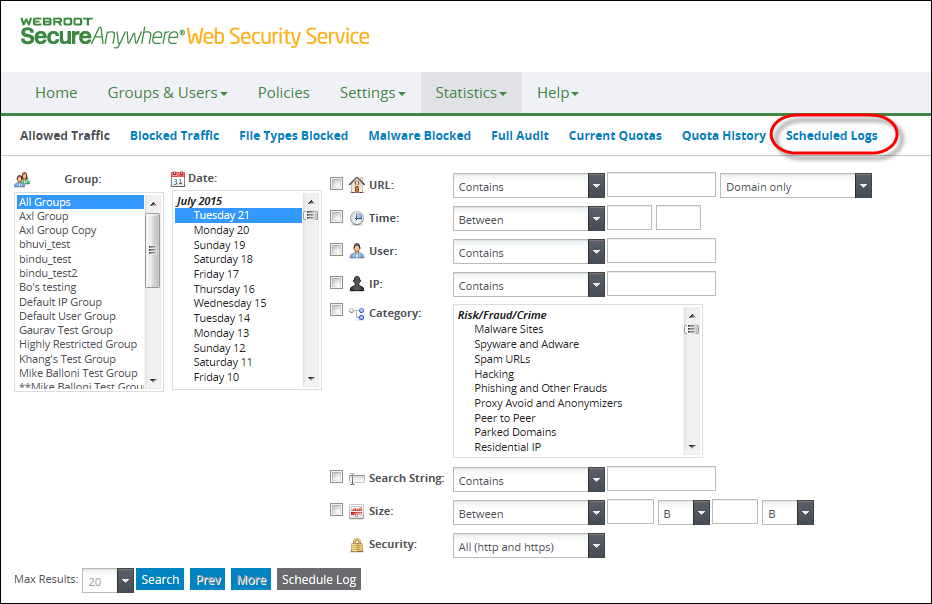Image resolution: width=932 pixels, height=604 pixels.
Task: Expand the Security All (http and https) dropdown
Action: tap(528, 546)
